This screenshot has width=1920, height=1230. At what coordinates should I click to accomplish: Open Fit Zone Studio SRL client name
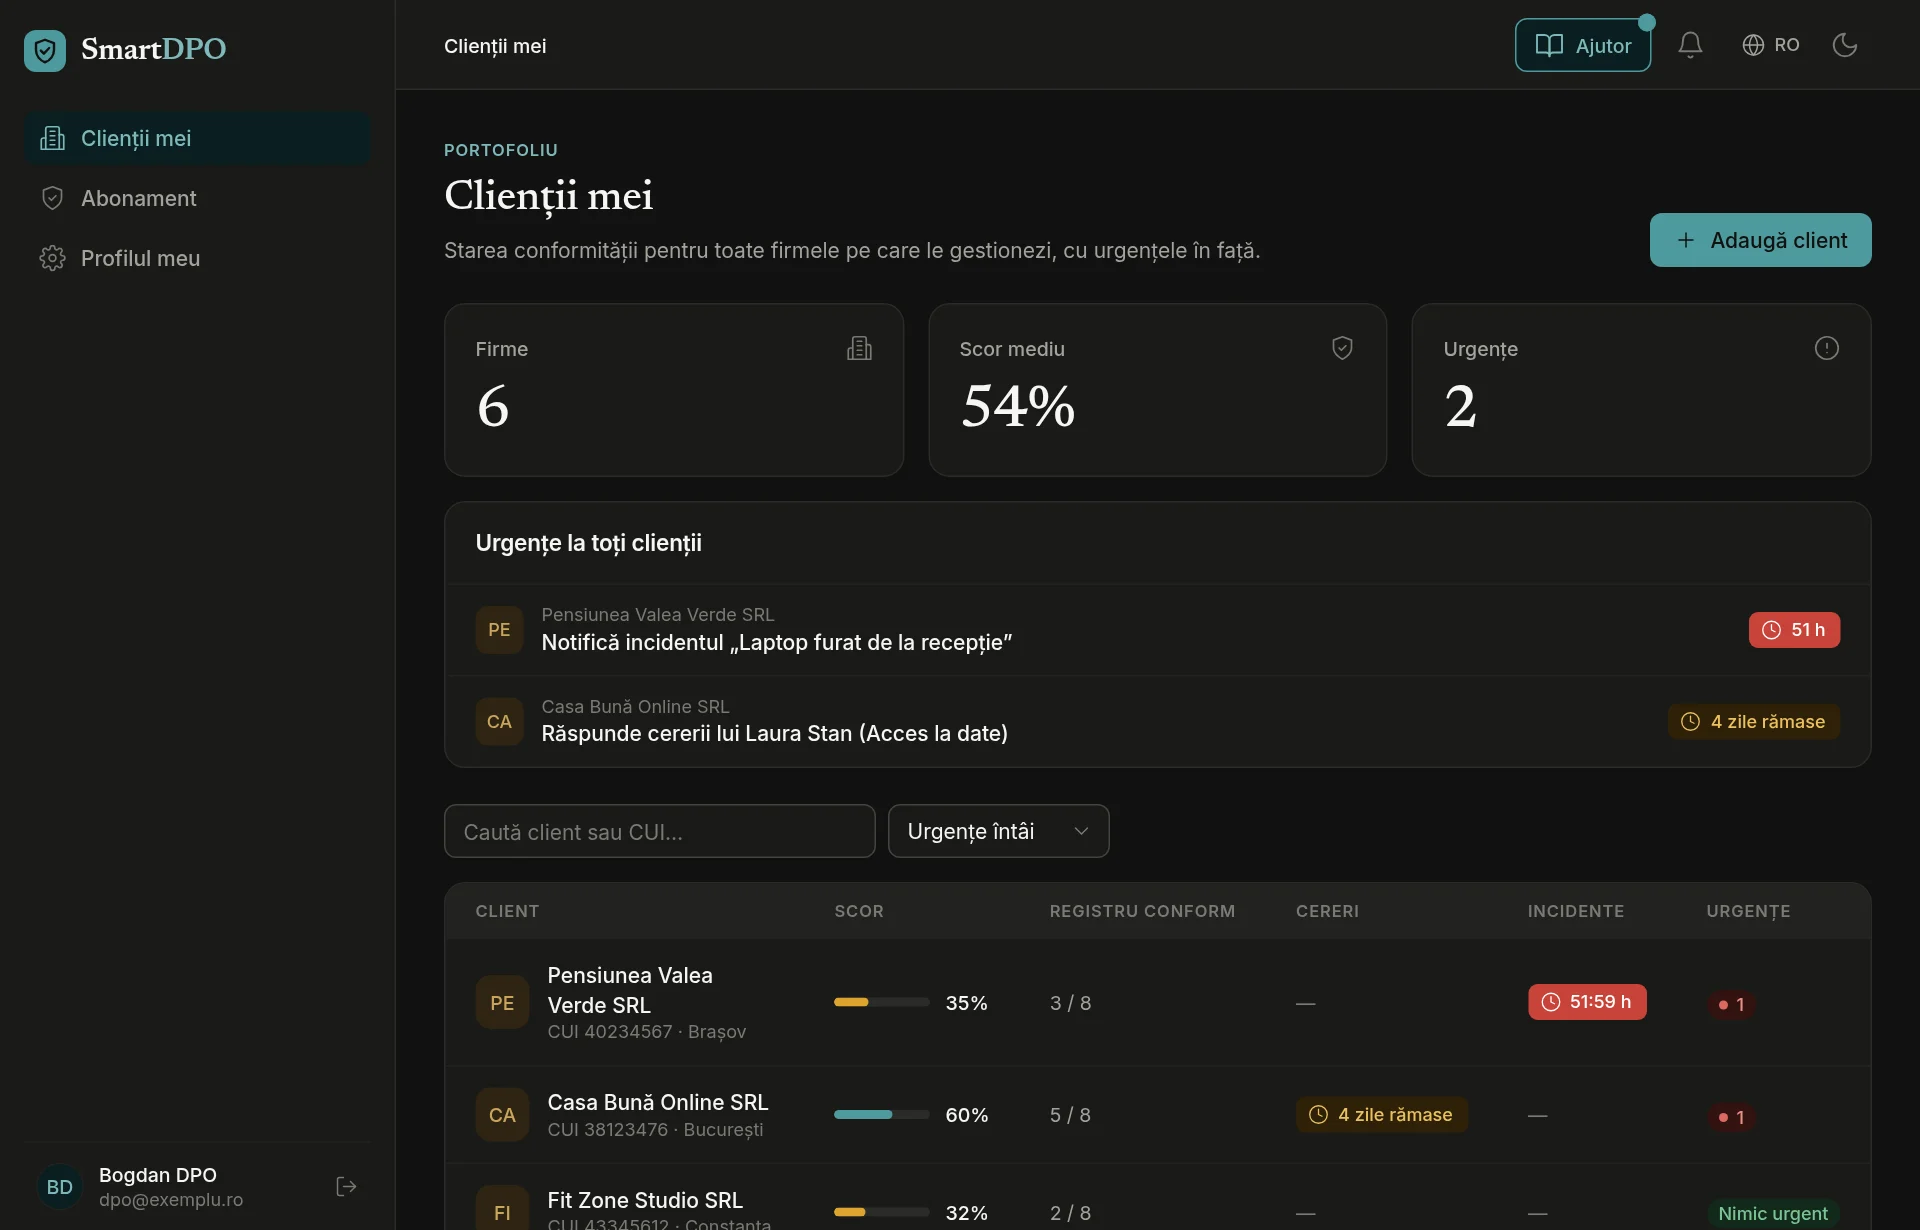pos(645,1200)
